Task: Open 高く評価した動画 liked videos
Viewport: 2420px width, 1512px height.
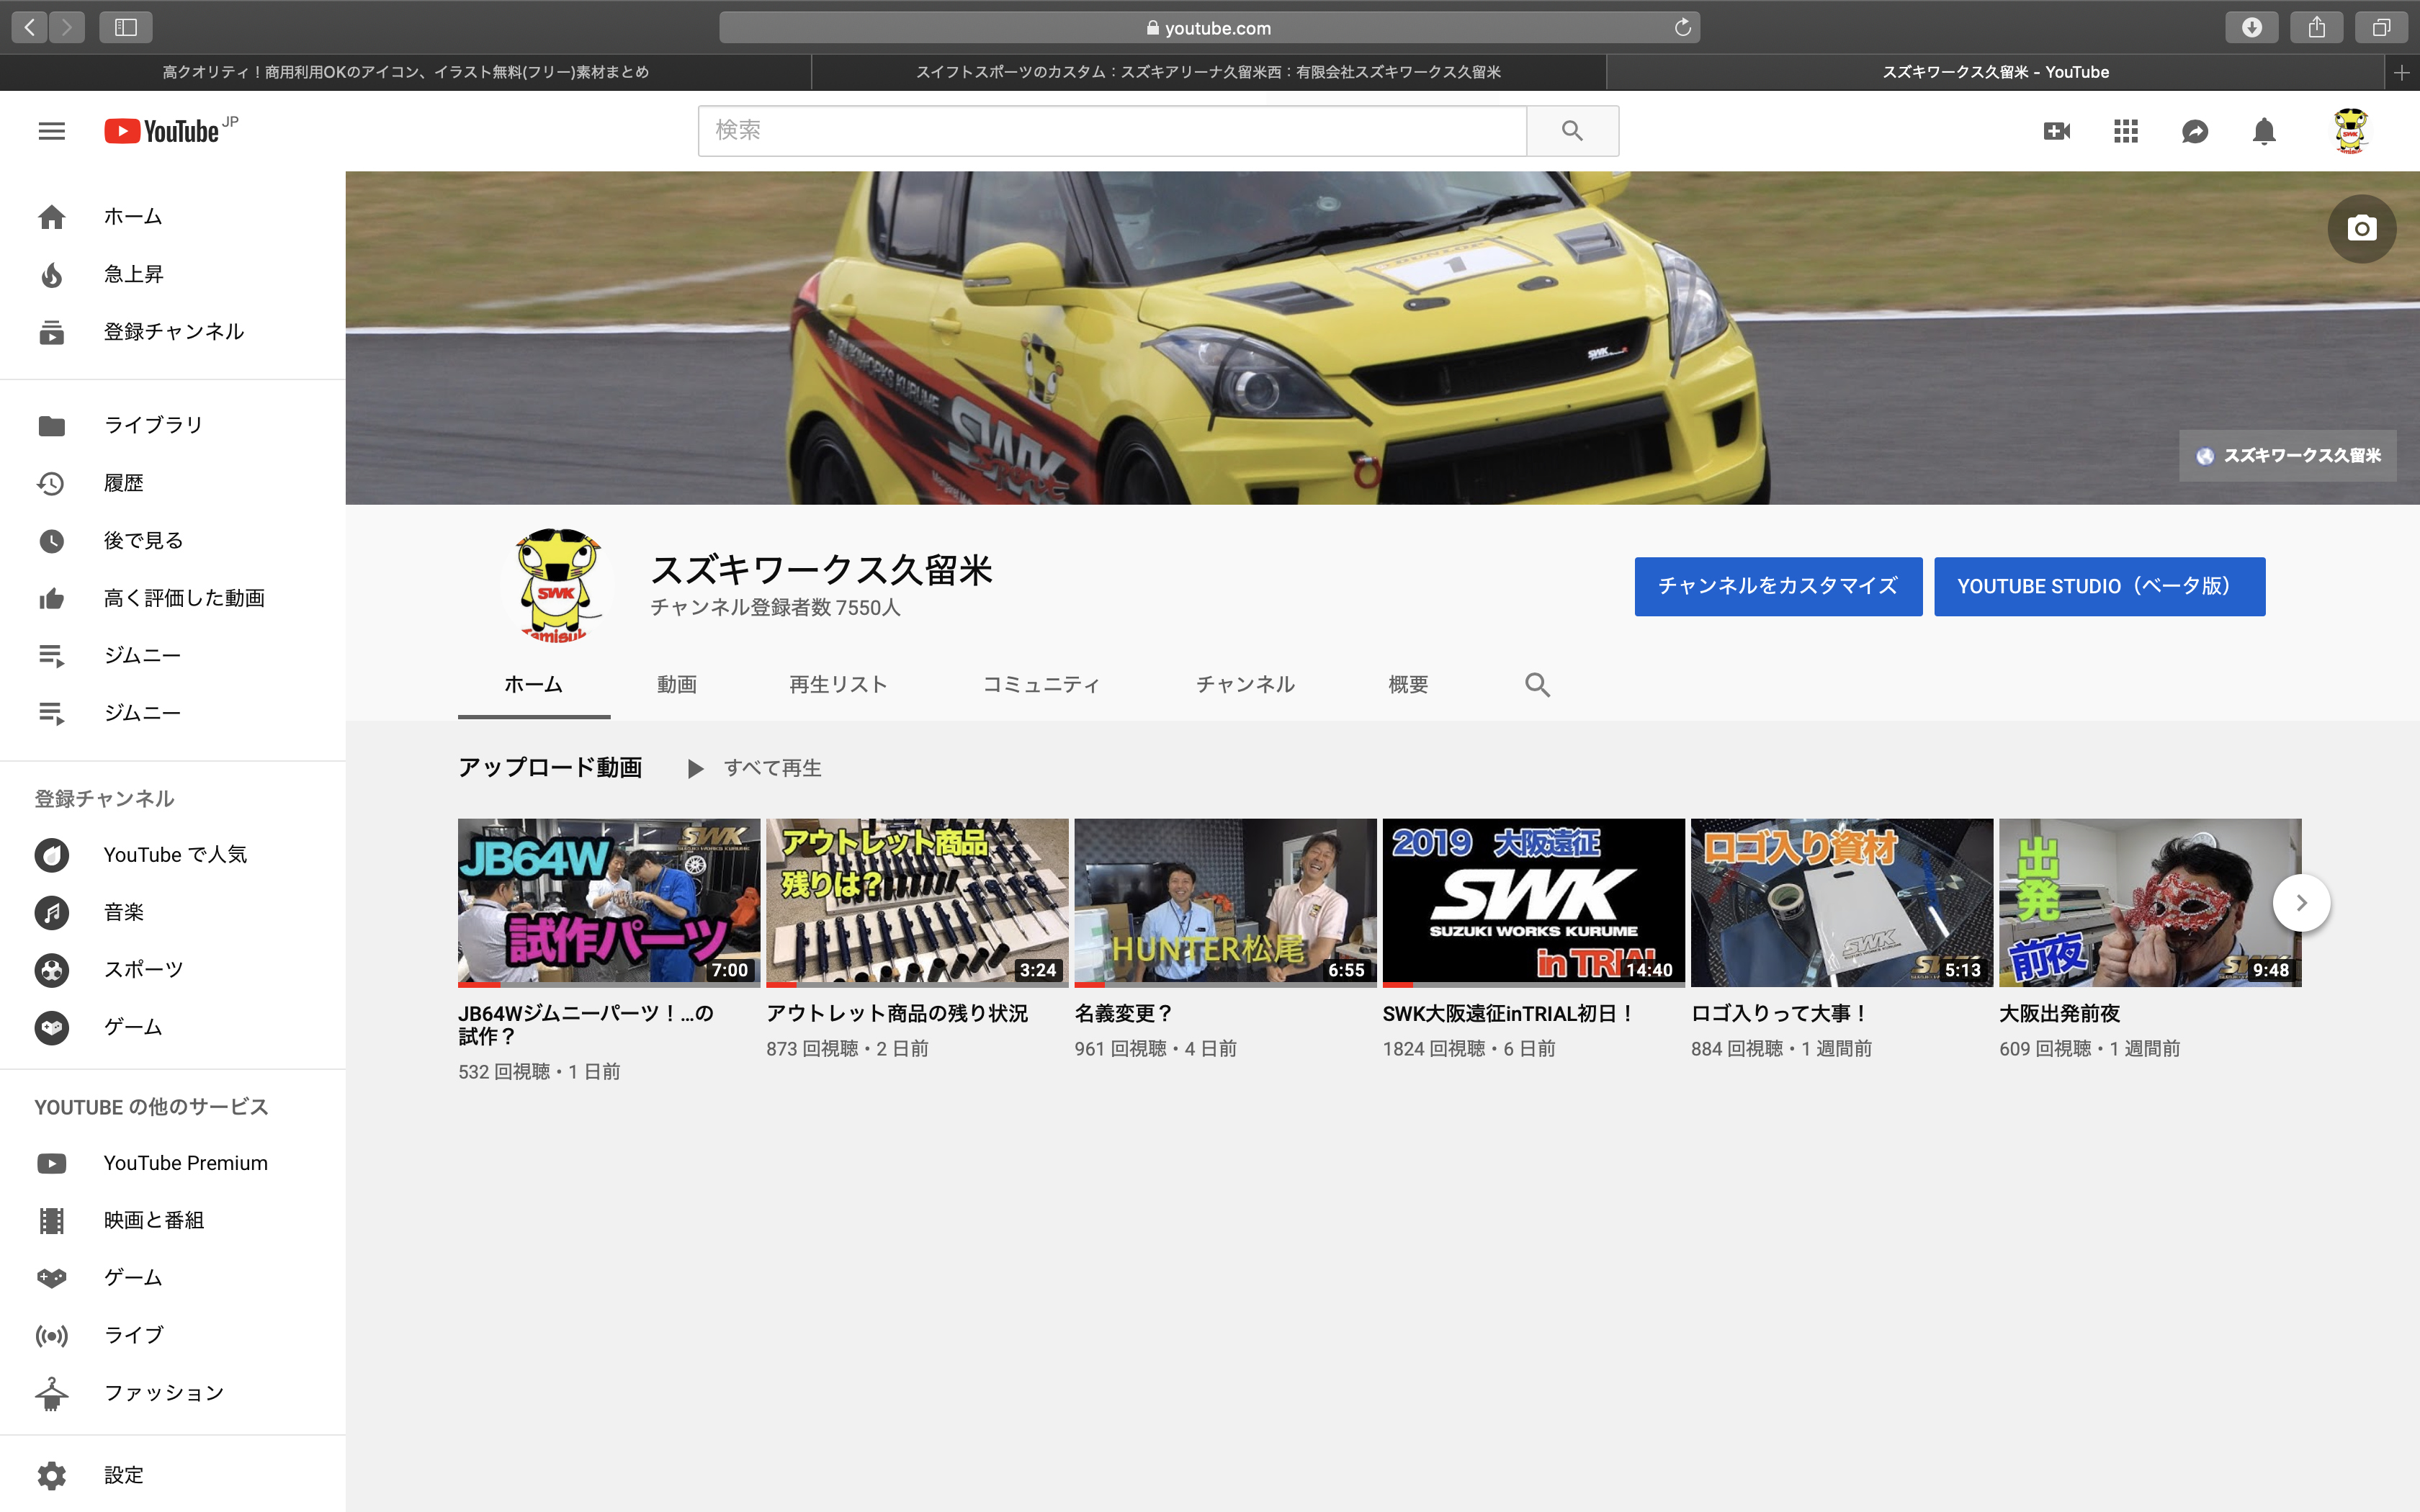Action: pyautogui.click(x=173, y=598)
